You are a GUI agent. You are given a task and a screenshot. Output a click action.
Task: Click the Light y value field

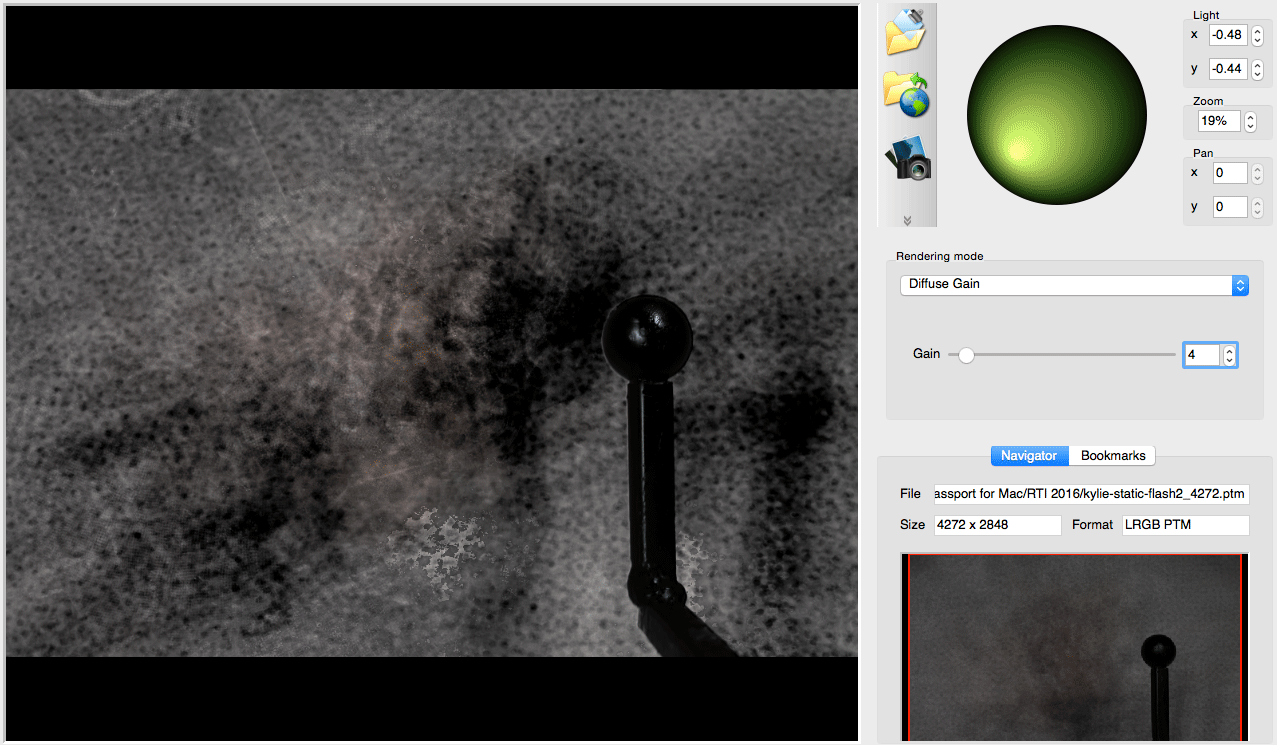point(1227,69)
